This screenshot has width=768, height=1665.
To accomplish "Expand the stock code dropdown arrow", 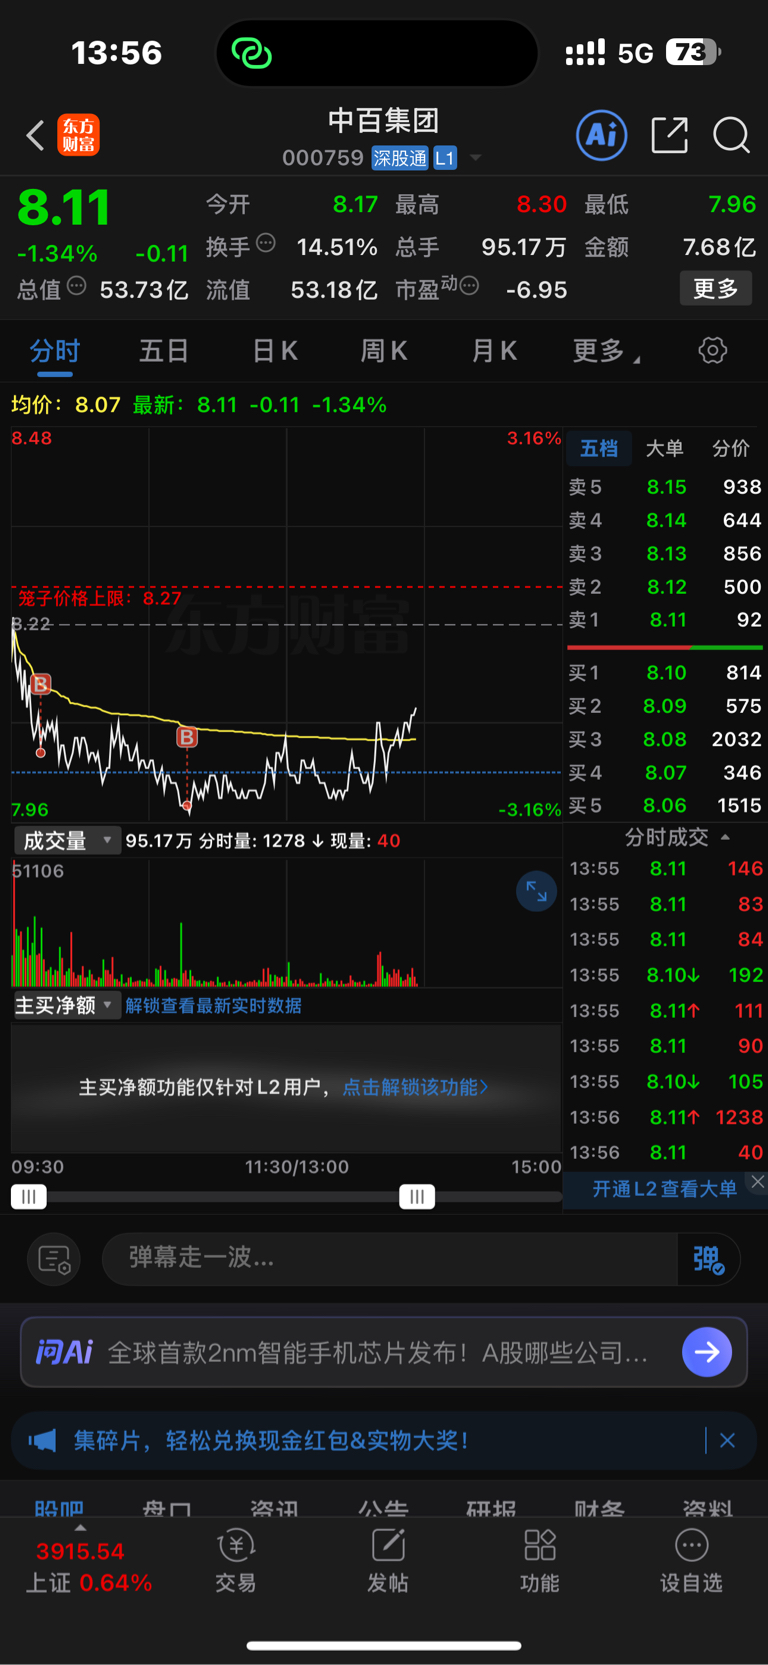I will [x=476, y=158].
